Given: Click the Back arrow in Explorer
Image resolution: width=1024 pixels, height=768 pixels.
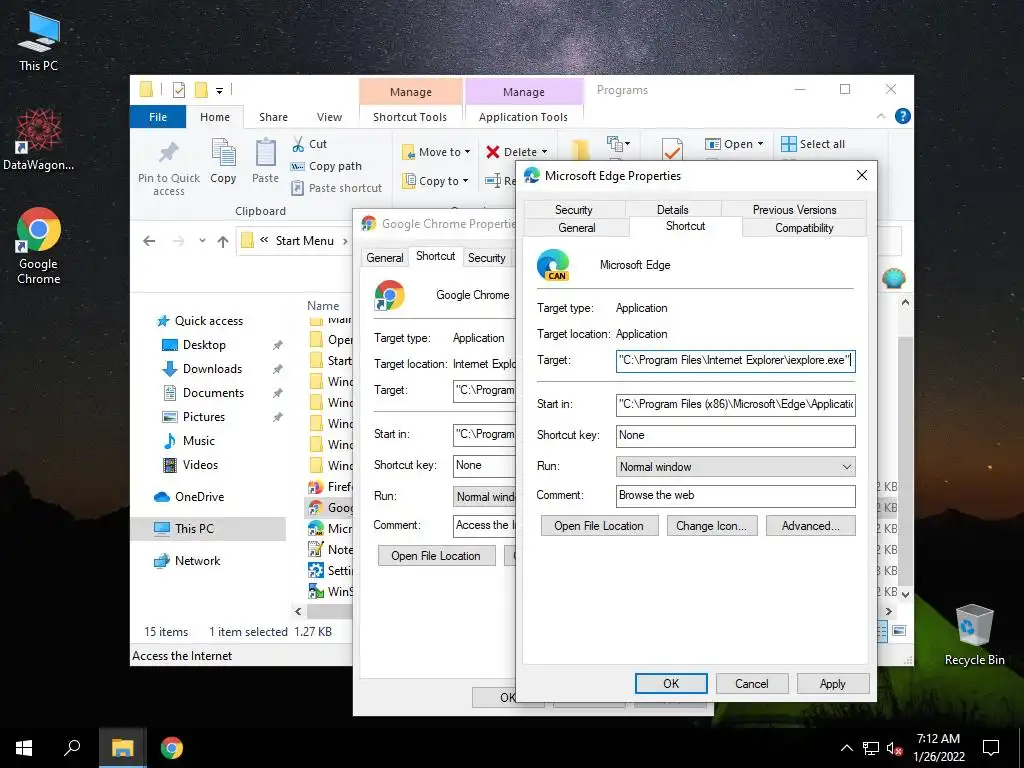Looking at the screenshot, I should (149, 241).
